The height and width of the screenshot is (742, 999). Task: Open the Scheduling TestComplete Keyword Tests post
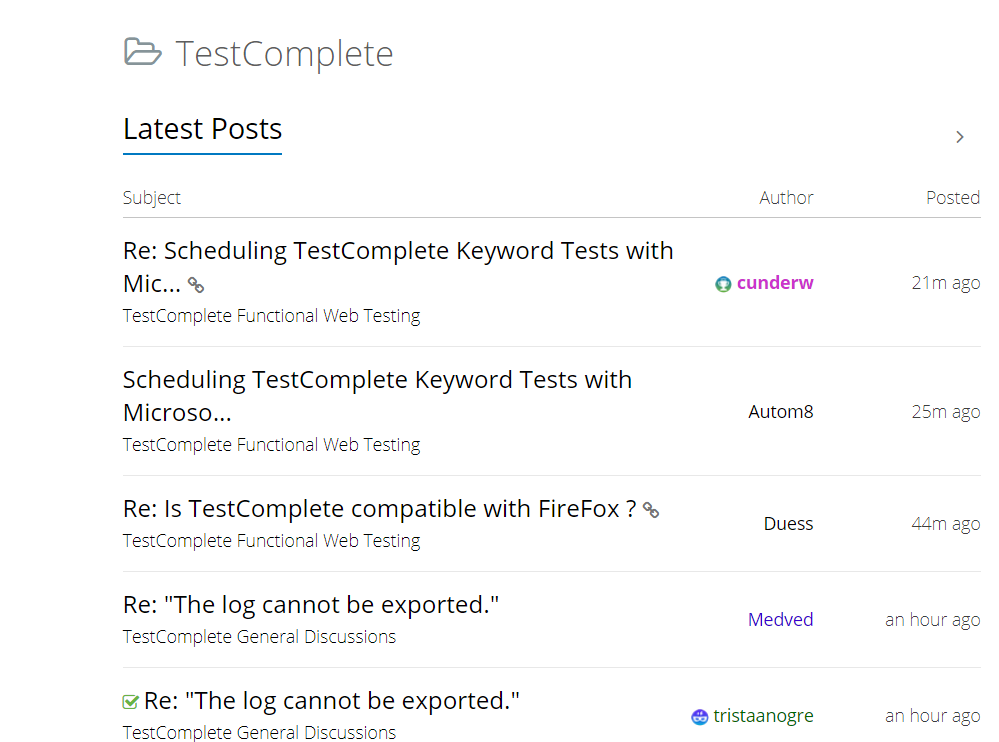click(377, 380)
